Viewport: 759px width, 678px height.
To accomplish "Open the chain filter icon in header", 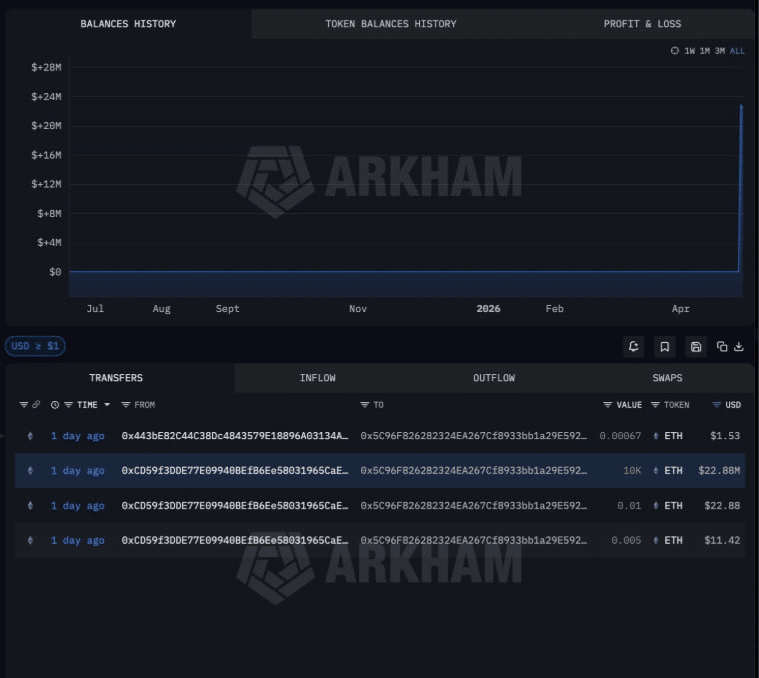I will [23, 405].
